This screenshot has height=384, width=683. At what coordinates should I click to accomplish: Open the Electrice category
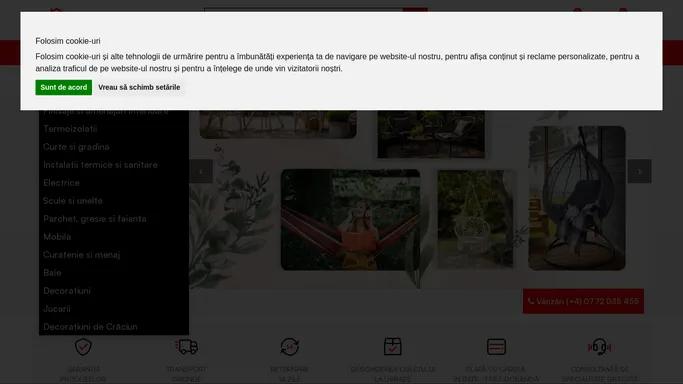[x=61, y=183]
